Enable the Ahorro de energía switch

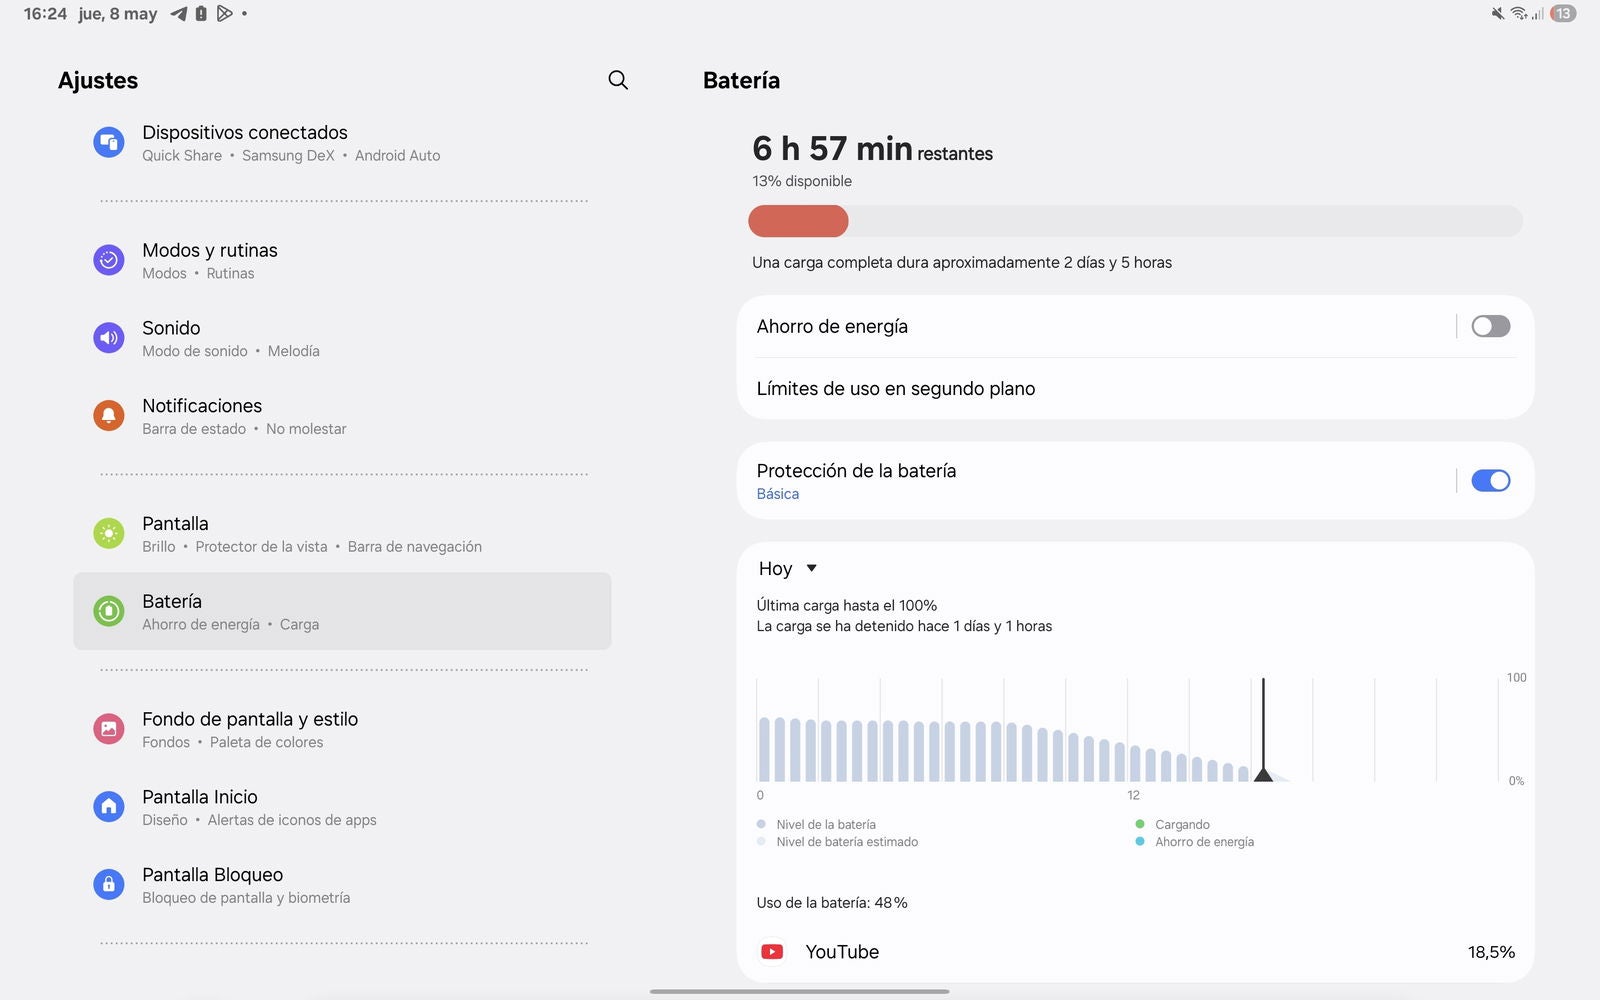tap(1490, 326)
